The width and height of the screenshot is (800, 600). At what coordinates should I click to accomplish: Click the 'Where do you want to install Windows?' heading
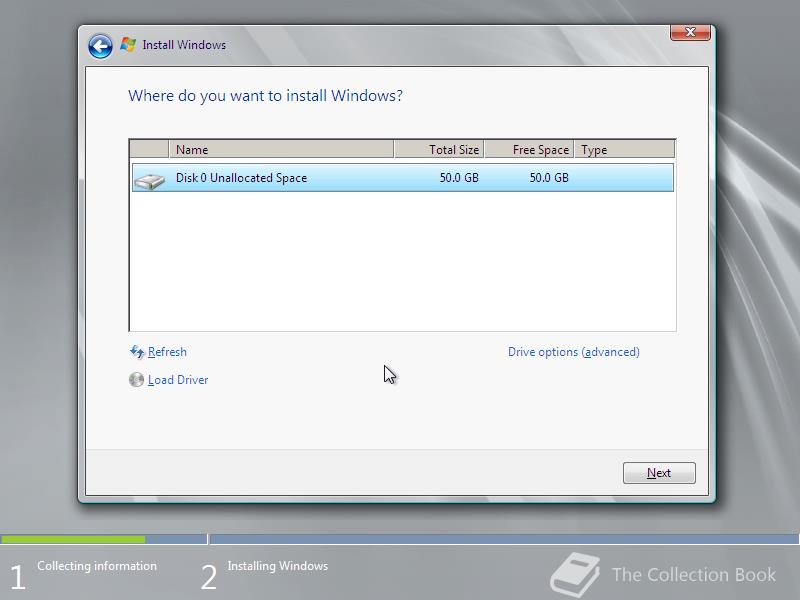click(265, 96)
